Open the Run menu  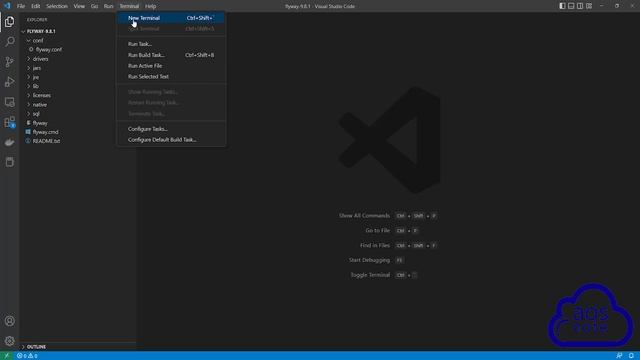[x=108, y=6]
